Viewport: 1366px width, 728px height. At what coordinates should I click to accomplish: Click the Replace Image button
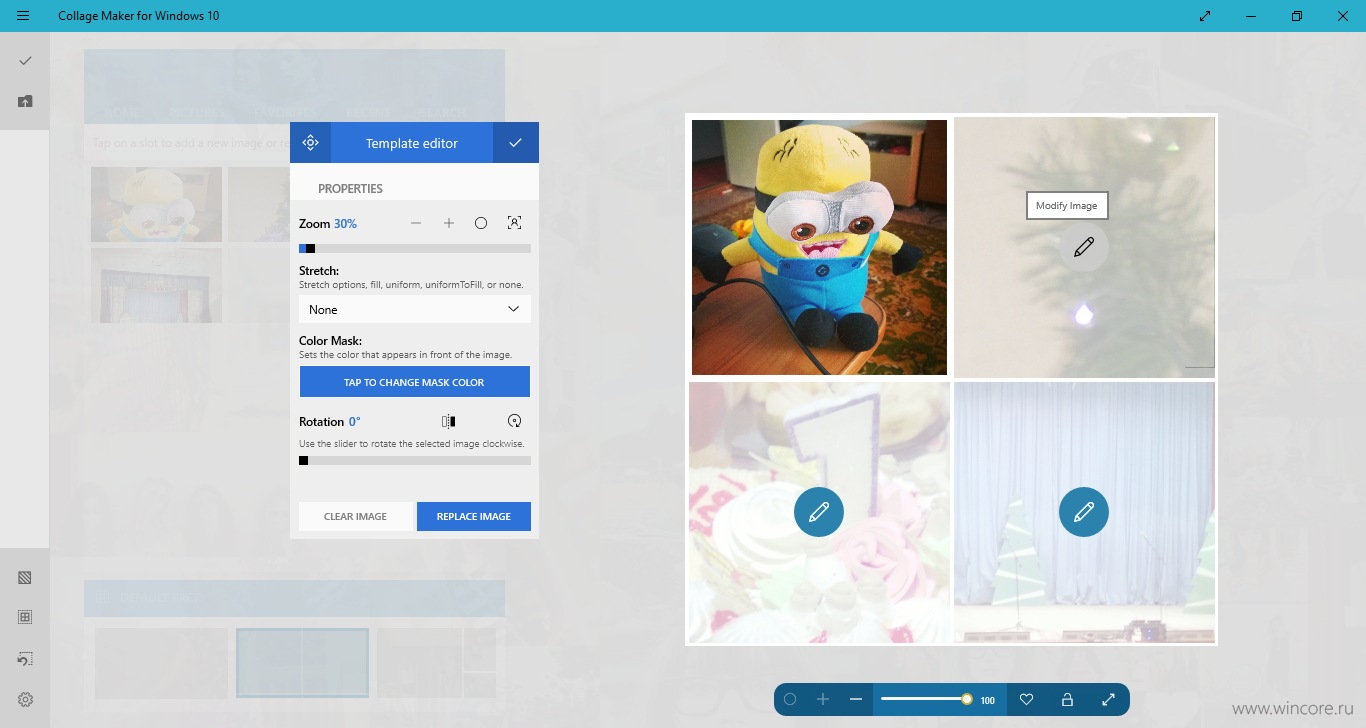click(x=474, y=516)
